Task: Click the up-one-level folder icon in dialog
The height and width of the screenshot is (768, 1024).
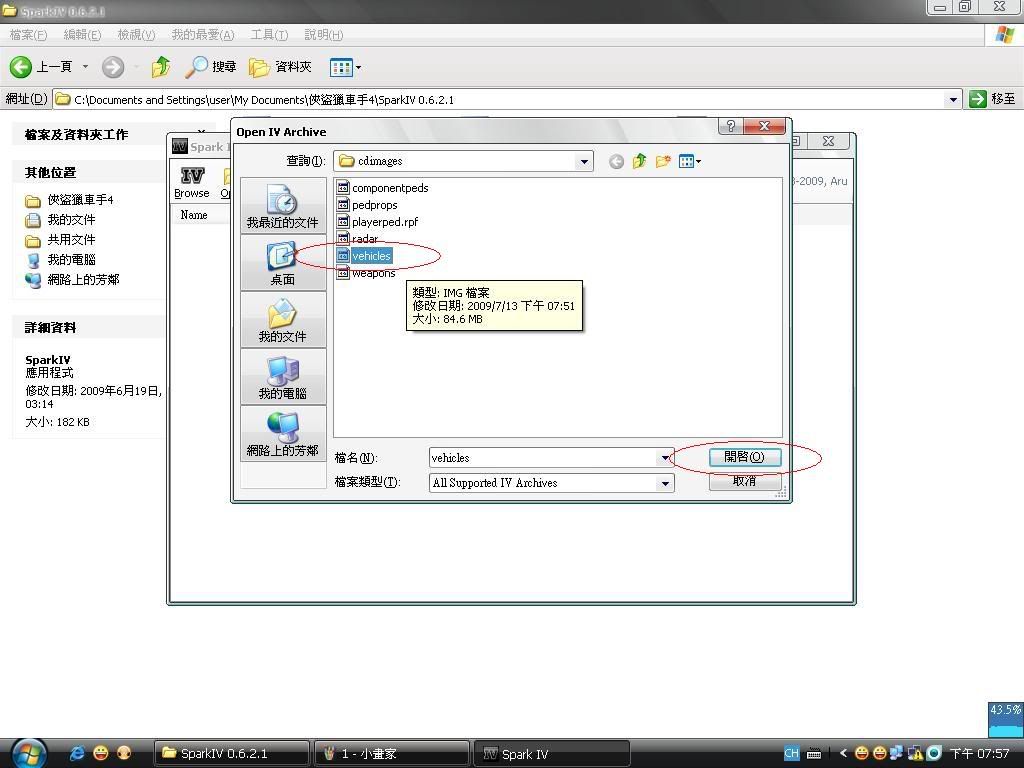Action: click(639, 161)
